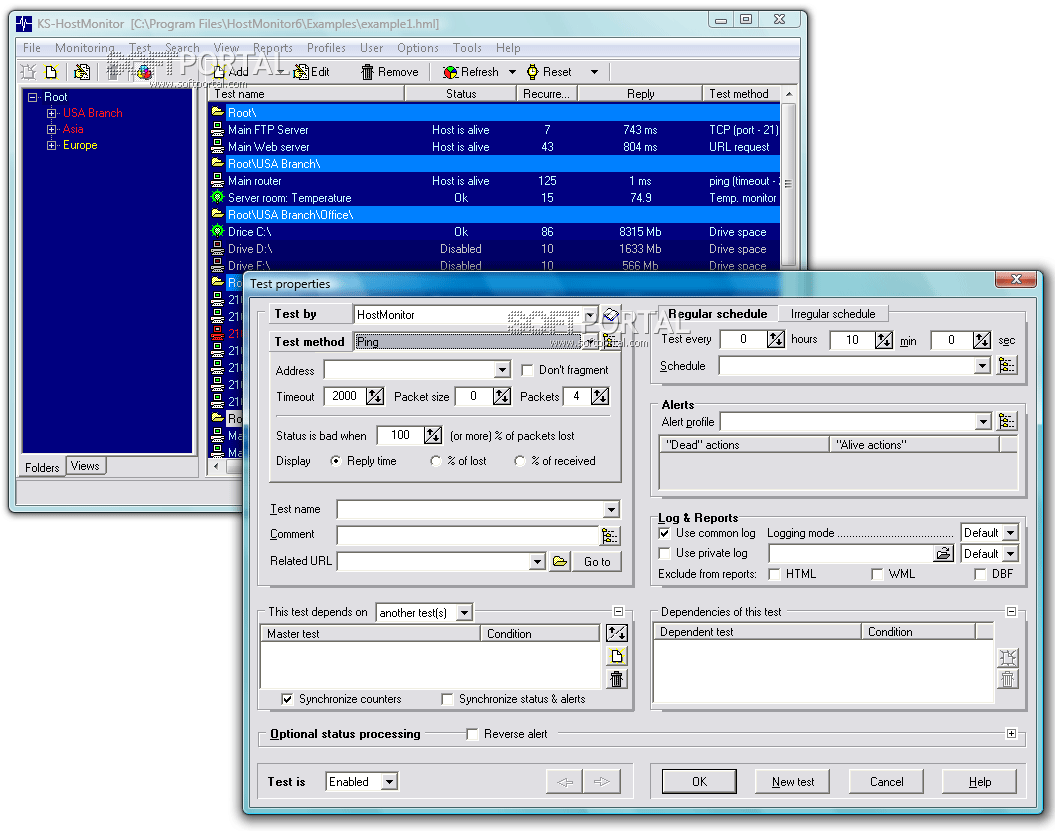Check the DBF exclude checkbox
Viewport: 1055px width, 831px height.
pos(980,574)
